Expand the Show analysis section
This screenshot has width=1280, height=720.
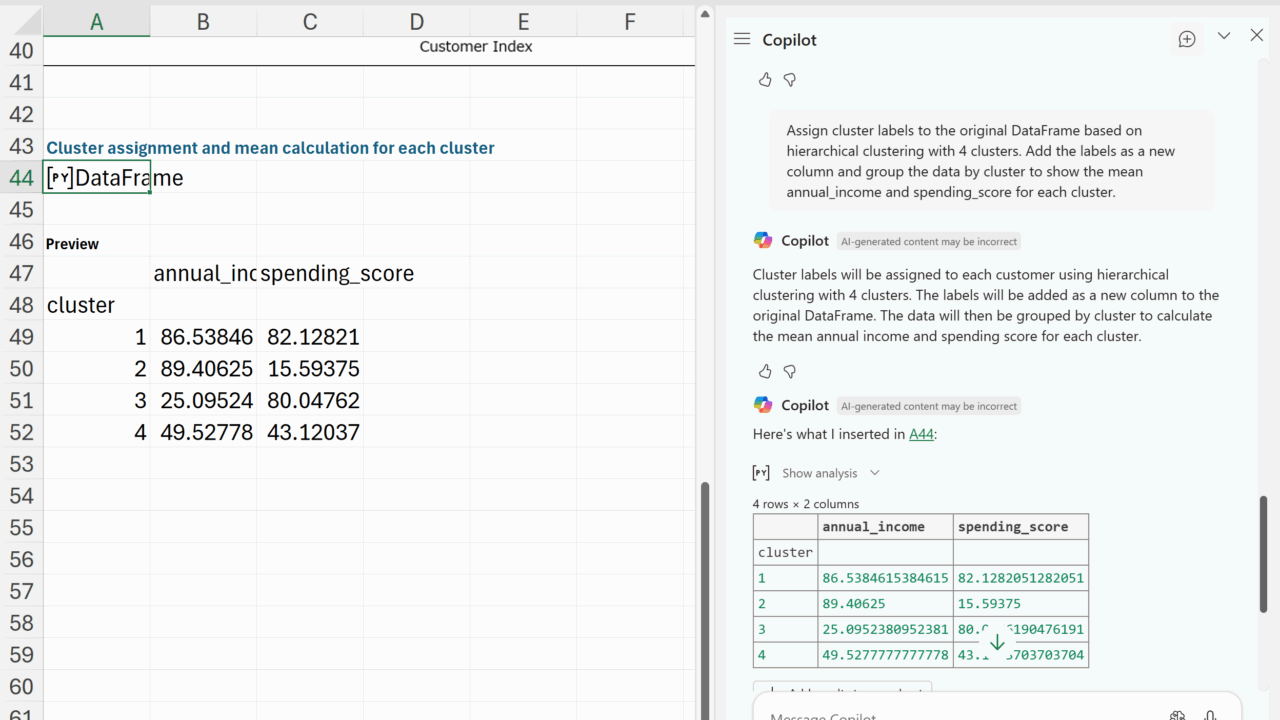pos(830,473)
